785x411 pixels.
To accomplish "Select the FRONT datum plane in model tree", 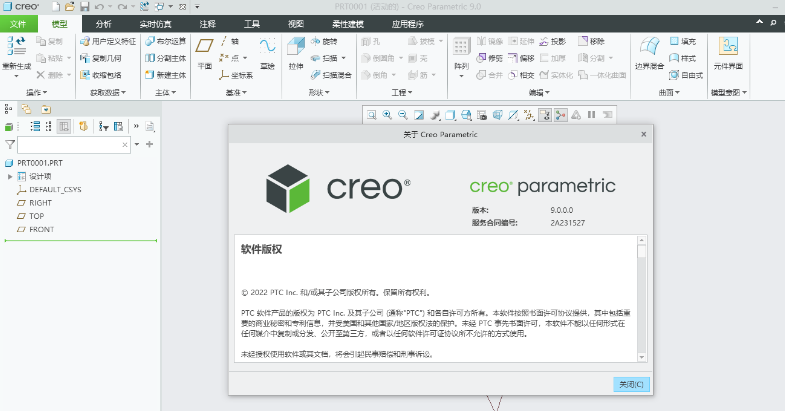I will tap(41, 229).
